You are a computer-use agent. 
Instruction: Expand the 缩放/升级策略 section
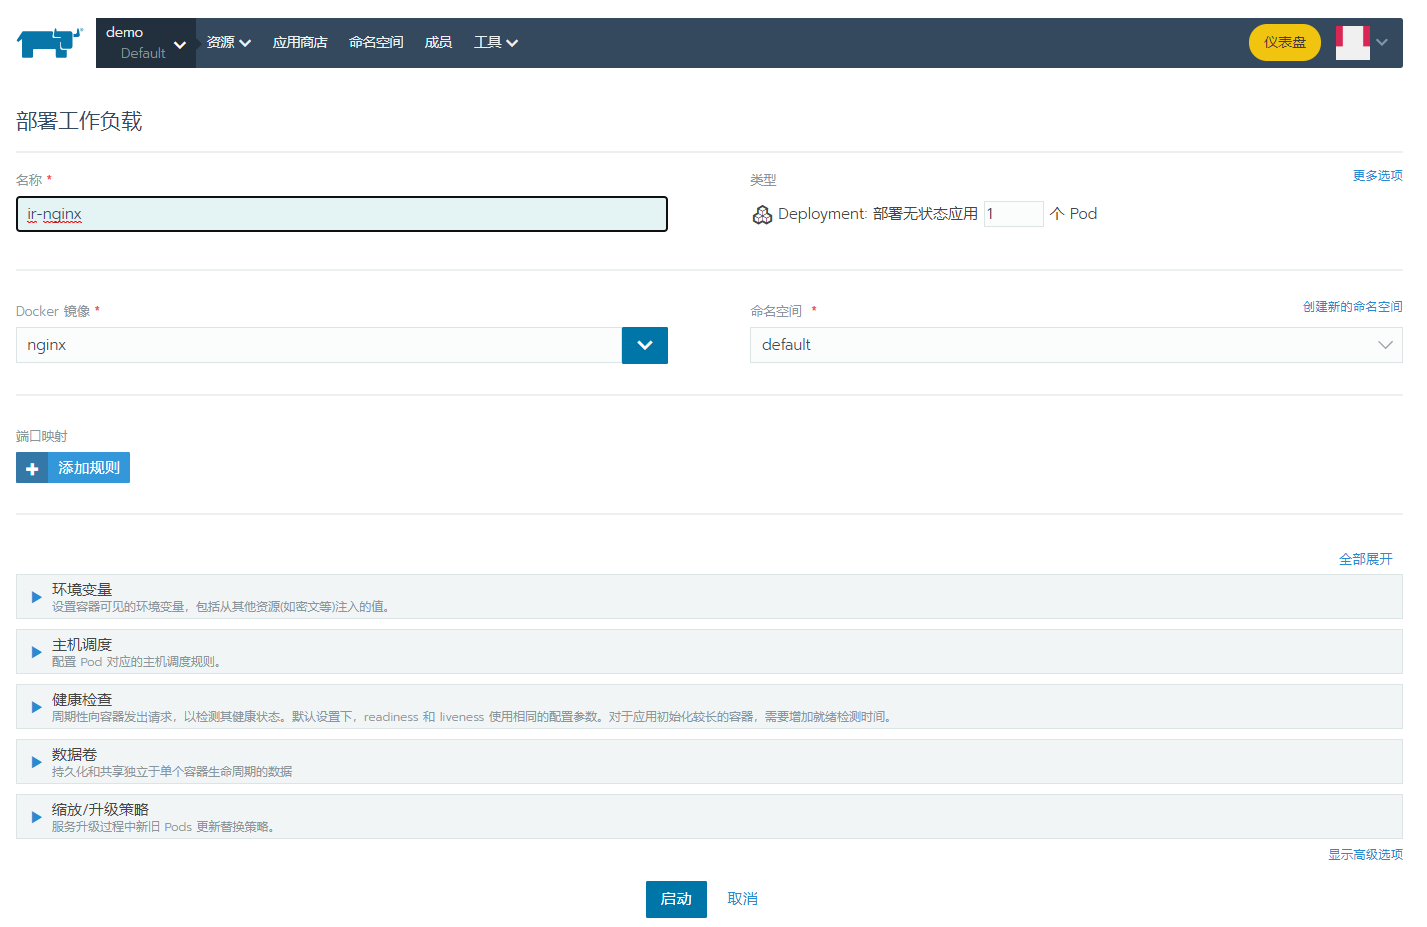click(x=709, y=817)
